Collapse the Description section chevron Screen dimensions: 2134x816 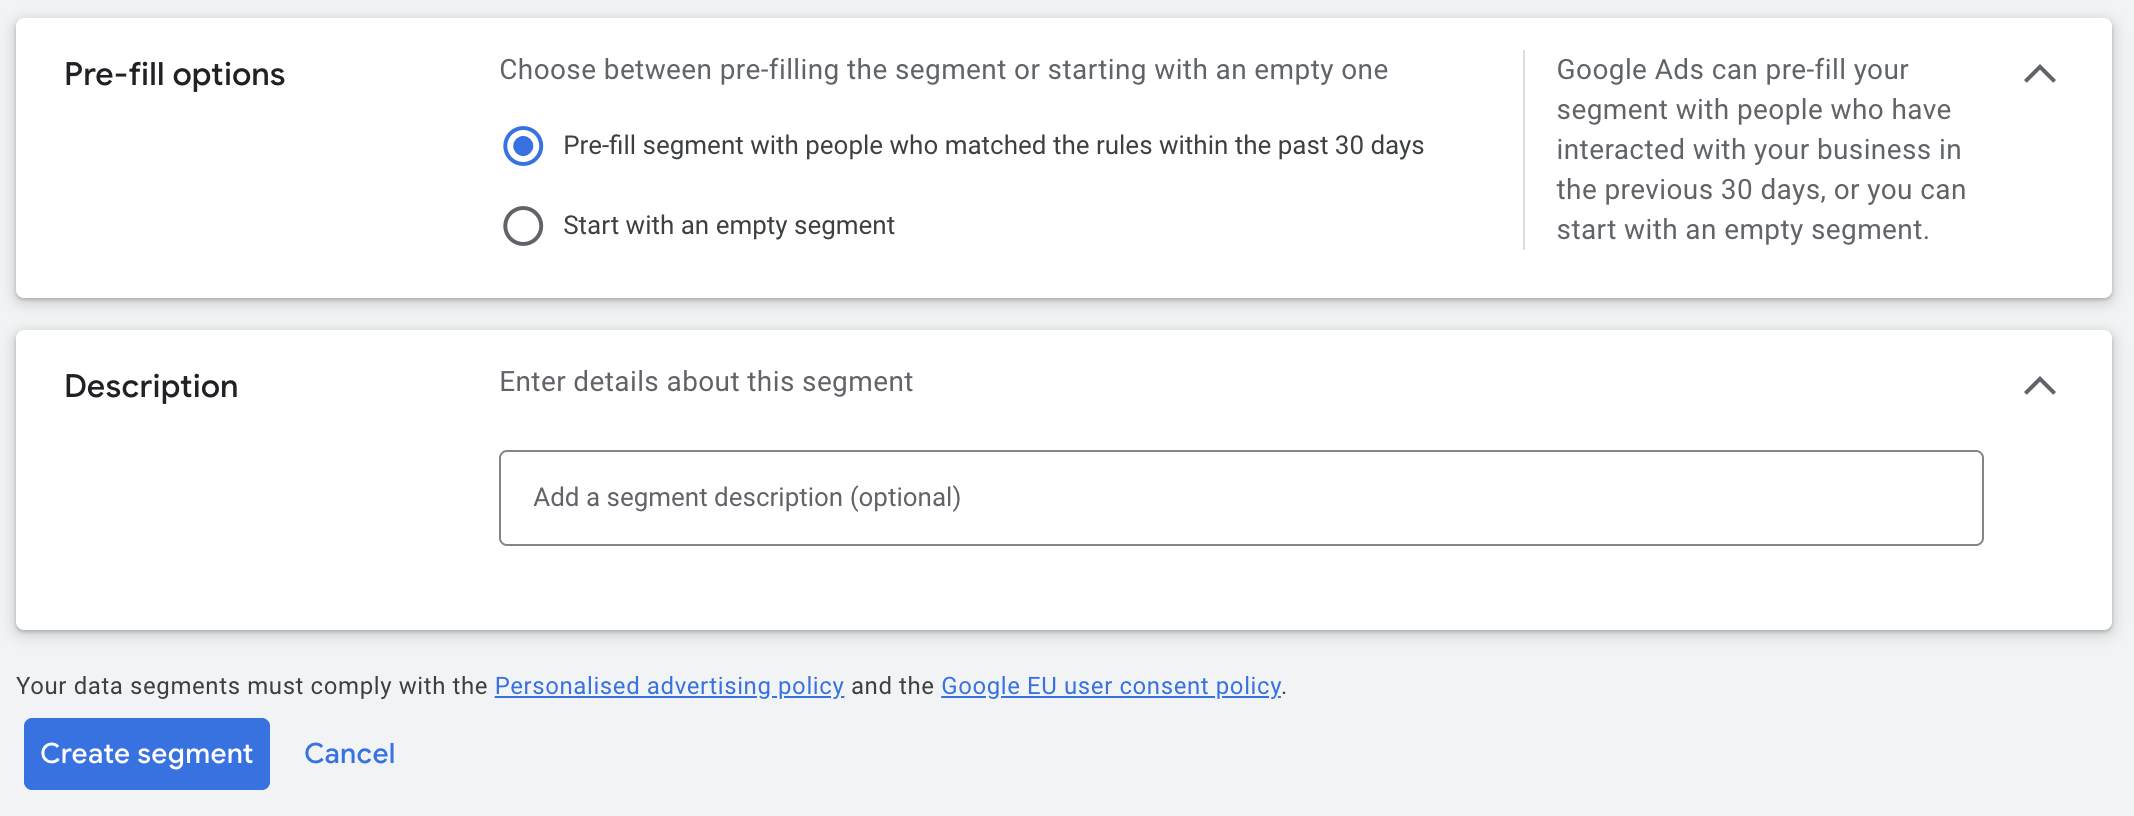2040,386
